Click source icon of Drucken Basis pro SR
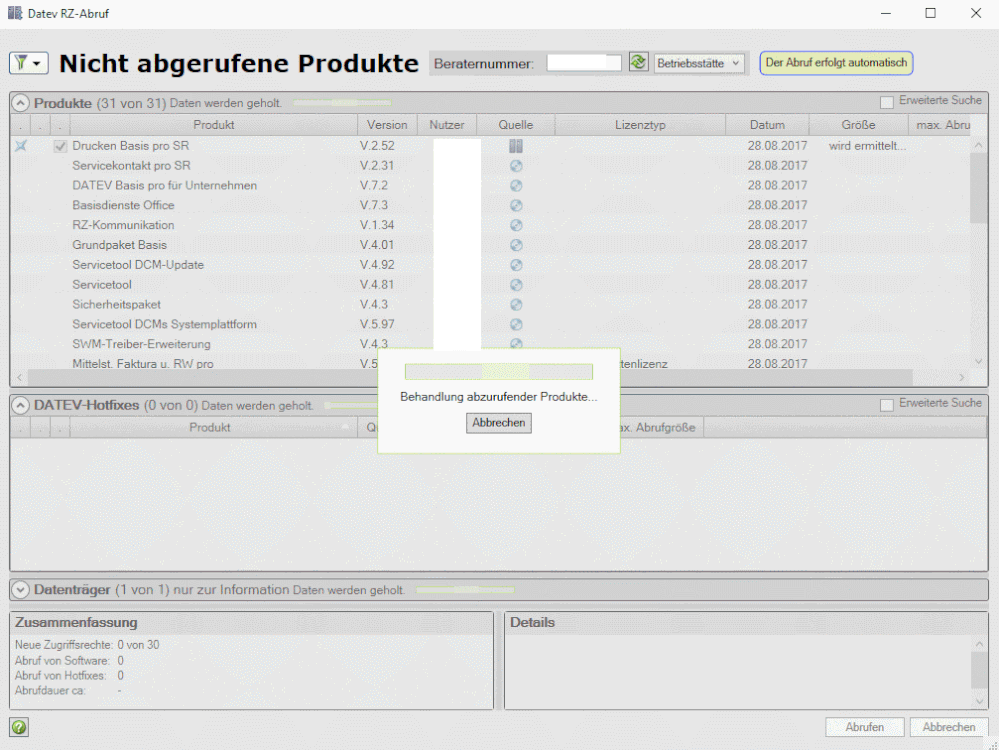Viewport: 999px width, 750px height. point(516,146)
